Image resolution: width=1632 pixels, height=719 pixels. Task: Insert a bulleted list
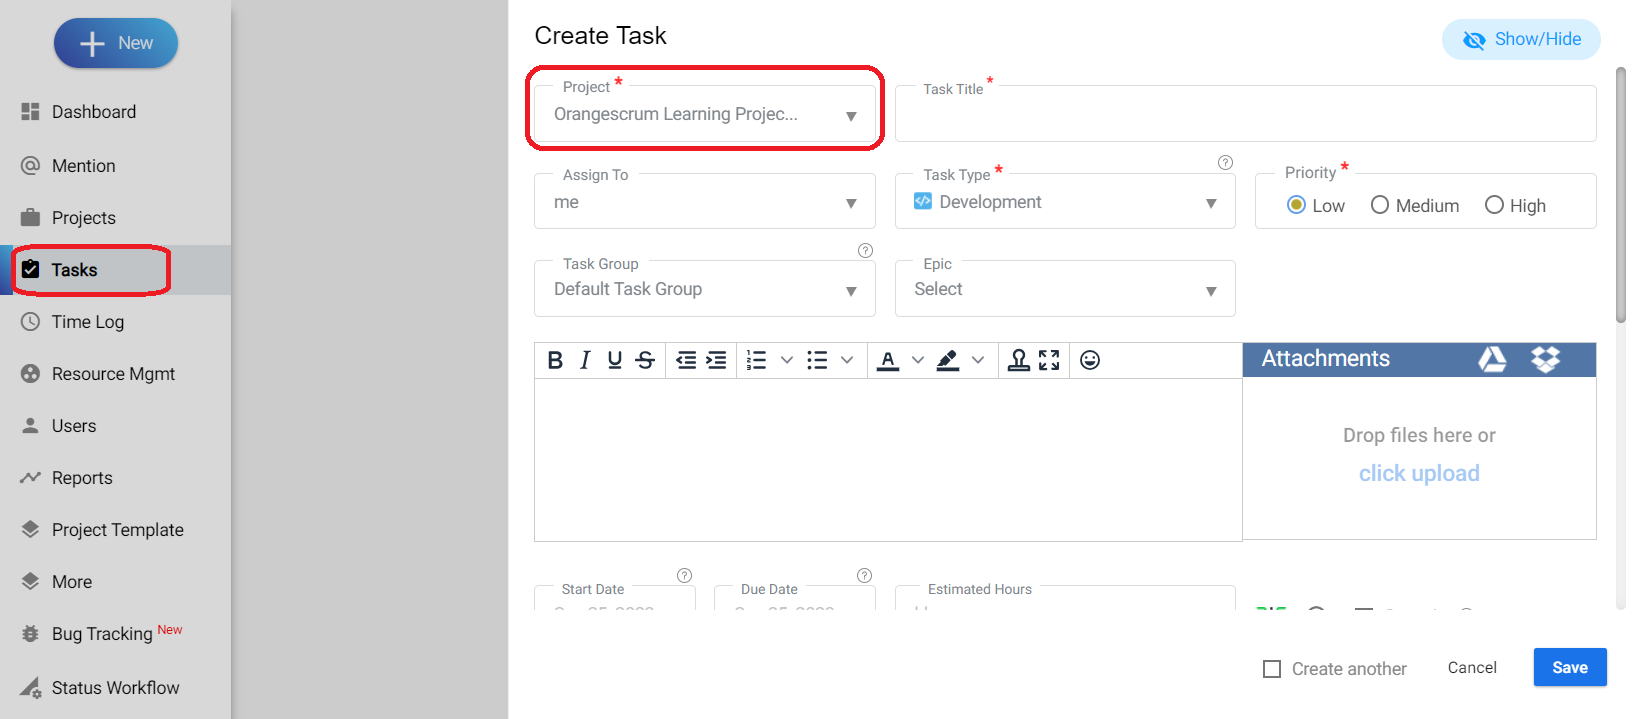click(817, 360)
